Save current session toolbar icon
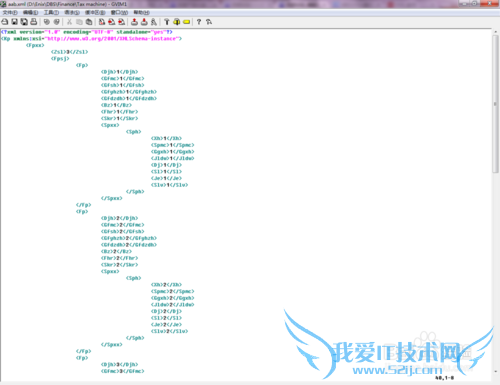The height and width of the screenshot is (385, 500). click(144, 22)
